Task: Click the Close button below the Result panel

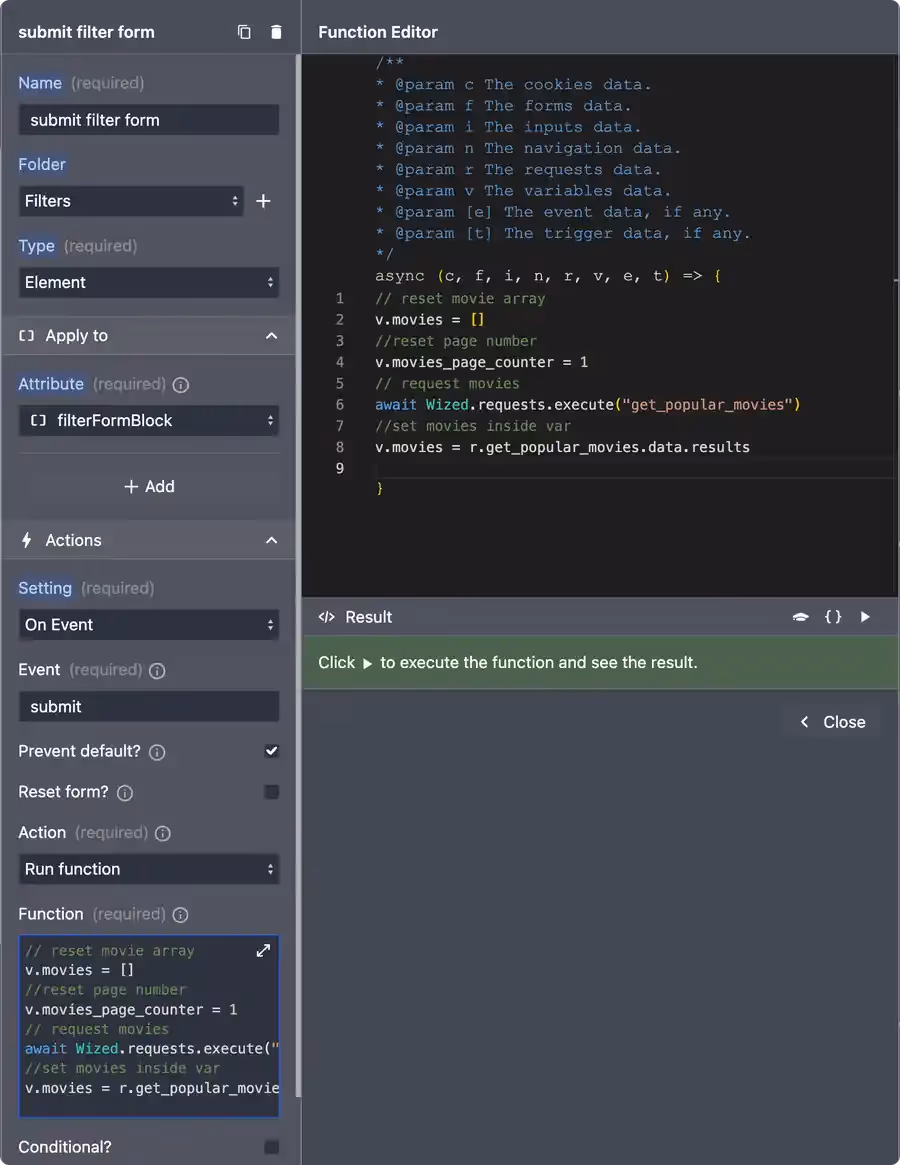Action: pyautogui.click(x=831, y=721)
